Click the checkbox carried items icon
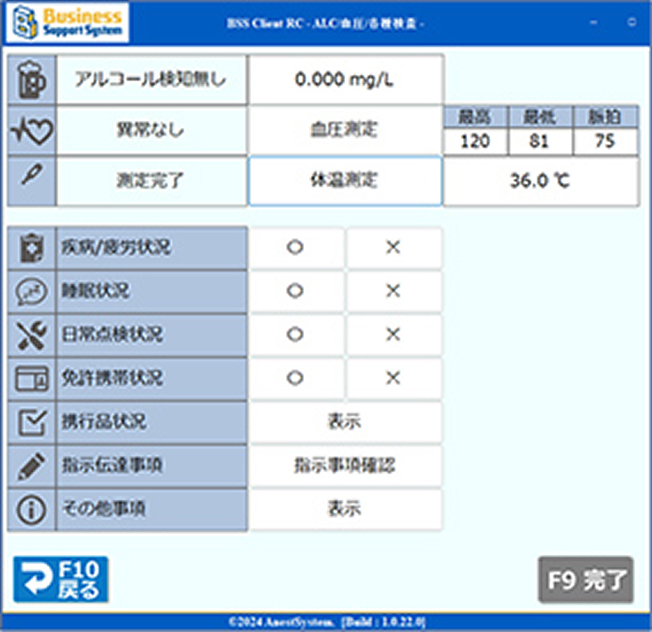 [x=32, y=422]
